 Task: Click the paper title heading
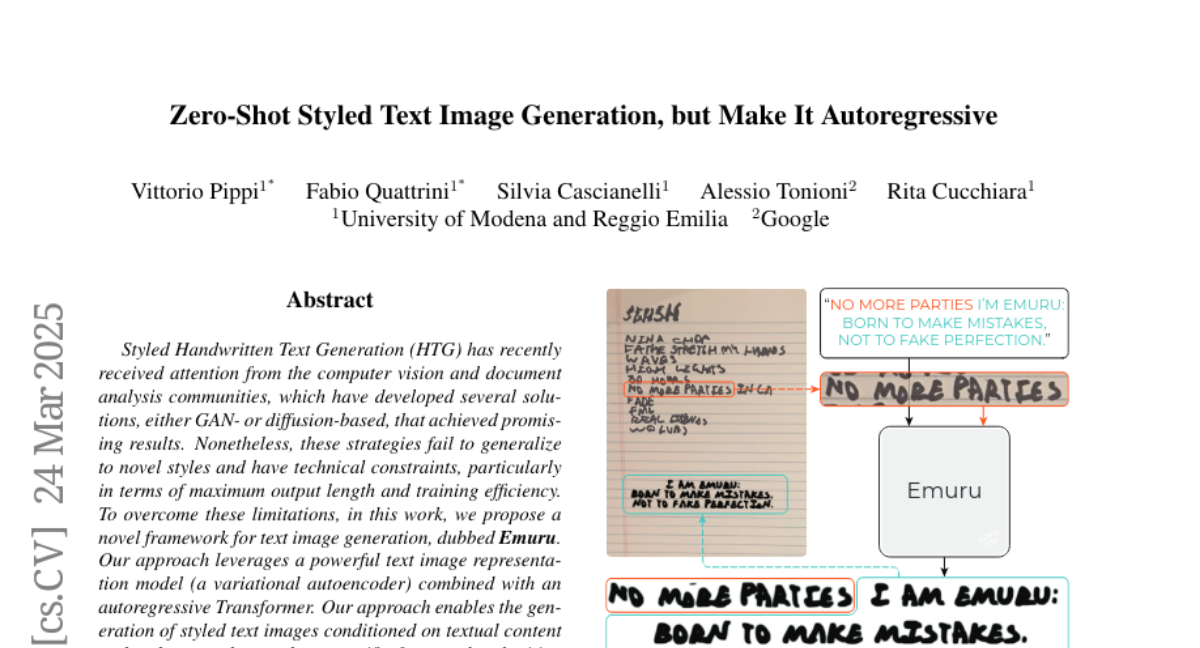pos(583,116)
